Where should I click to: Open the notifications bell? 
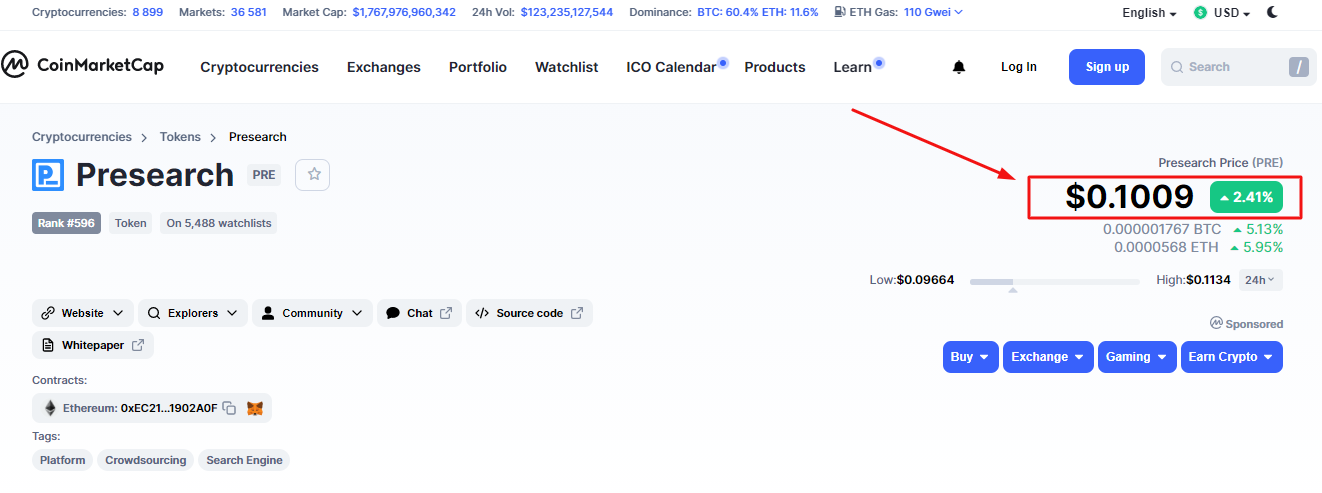(x=959, y=67)
